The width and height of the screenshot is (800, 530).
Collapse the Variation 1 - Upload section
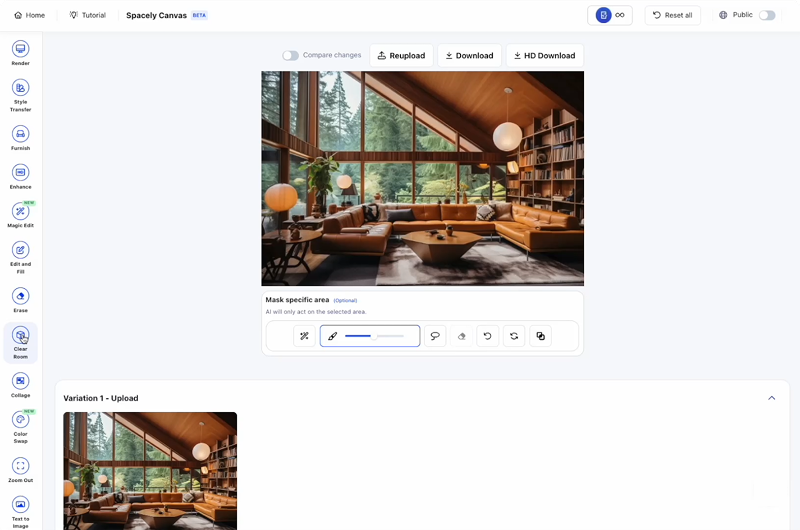click(771, 398)
